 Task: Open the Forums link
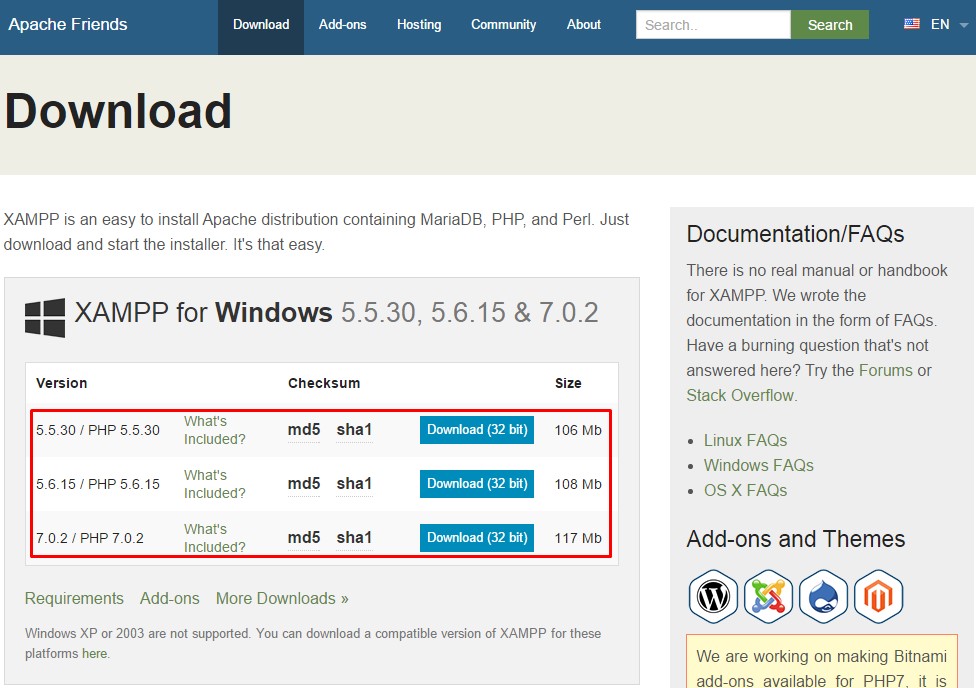point(886,370)
